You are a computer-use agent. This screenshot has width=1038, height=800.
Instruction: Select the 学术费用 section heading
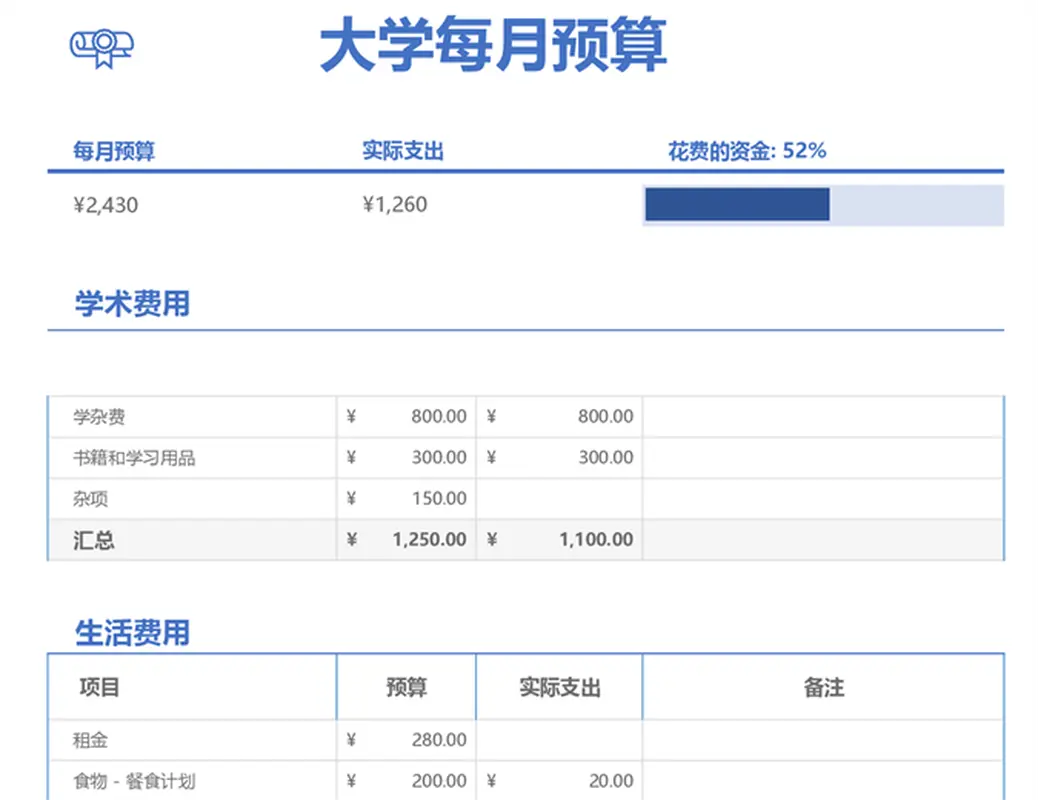coord(132,303)
